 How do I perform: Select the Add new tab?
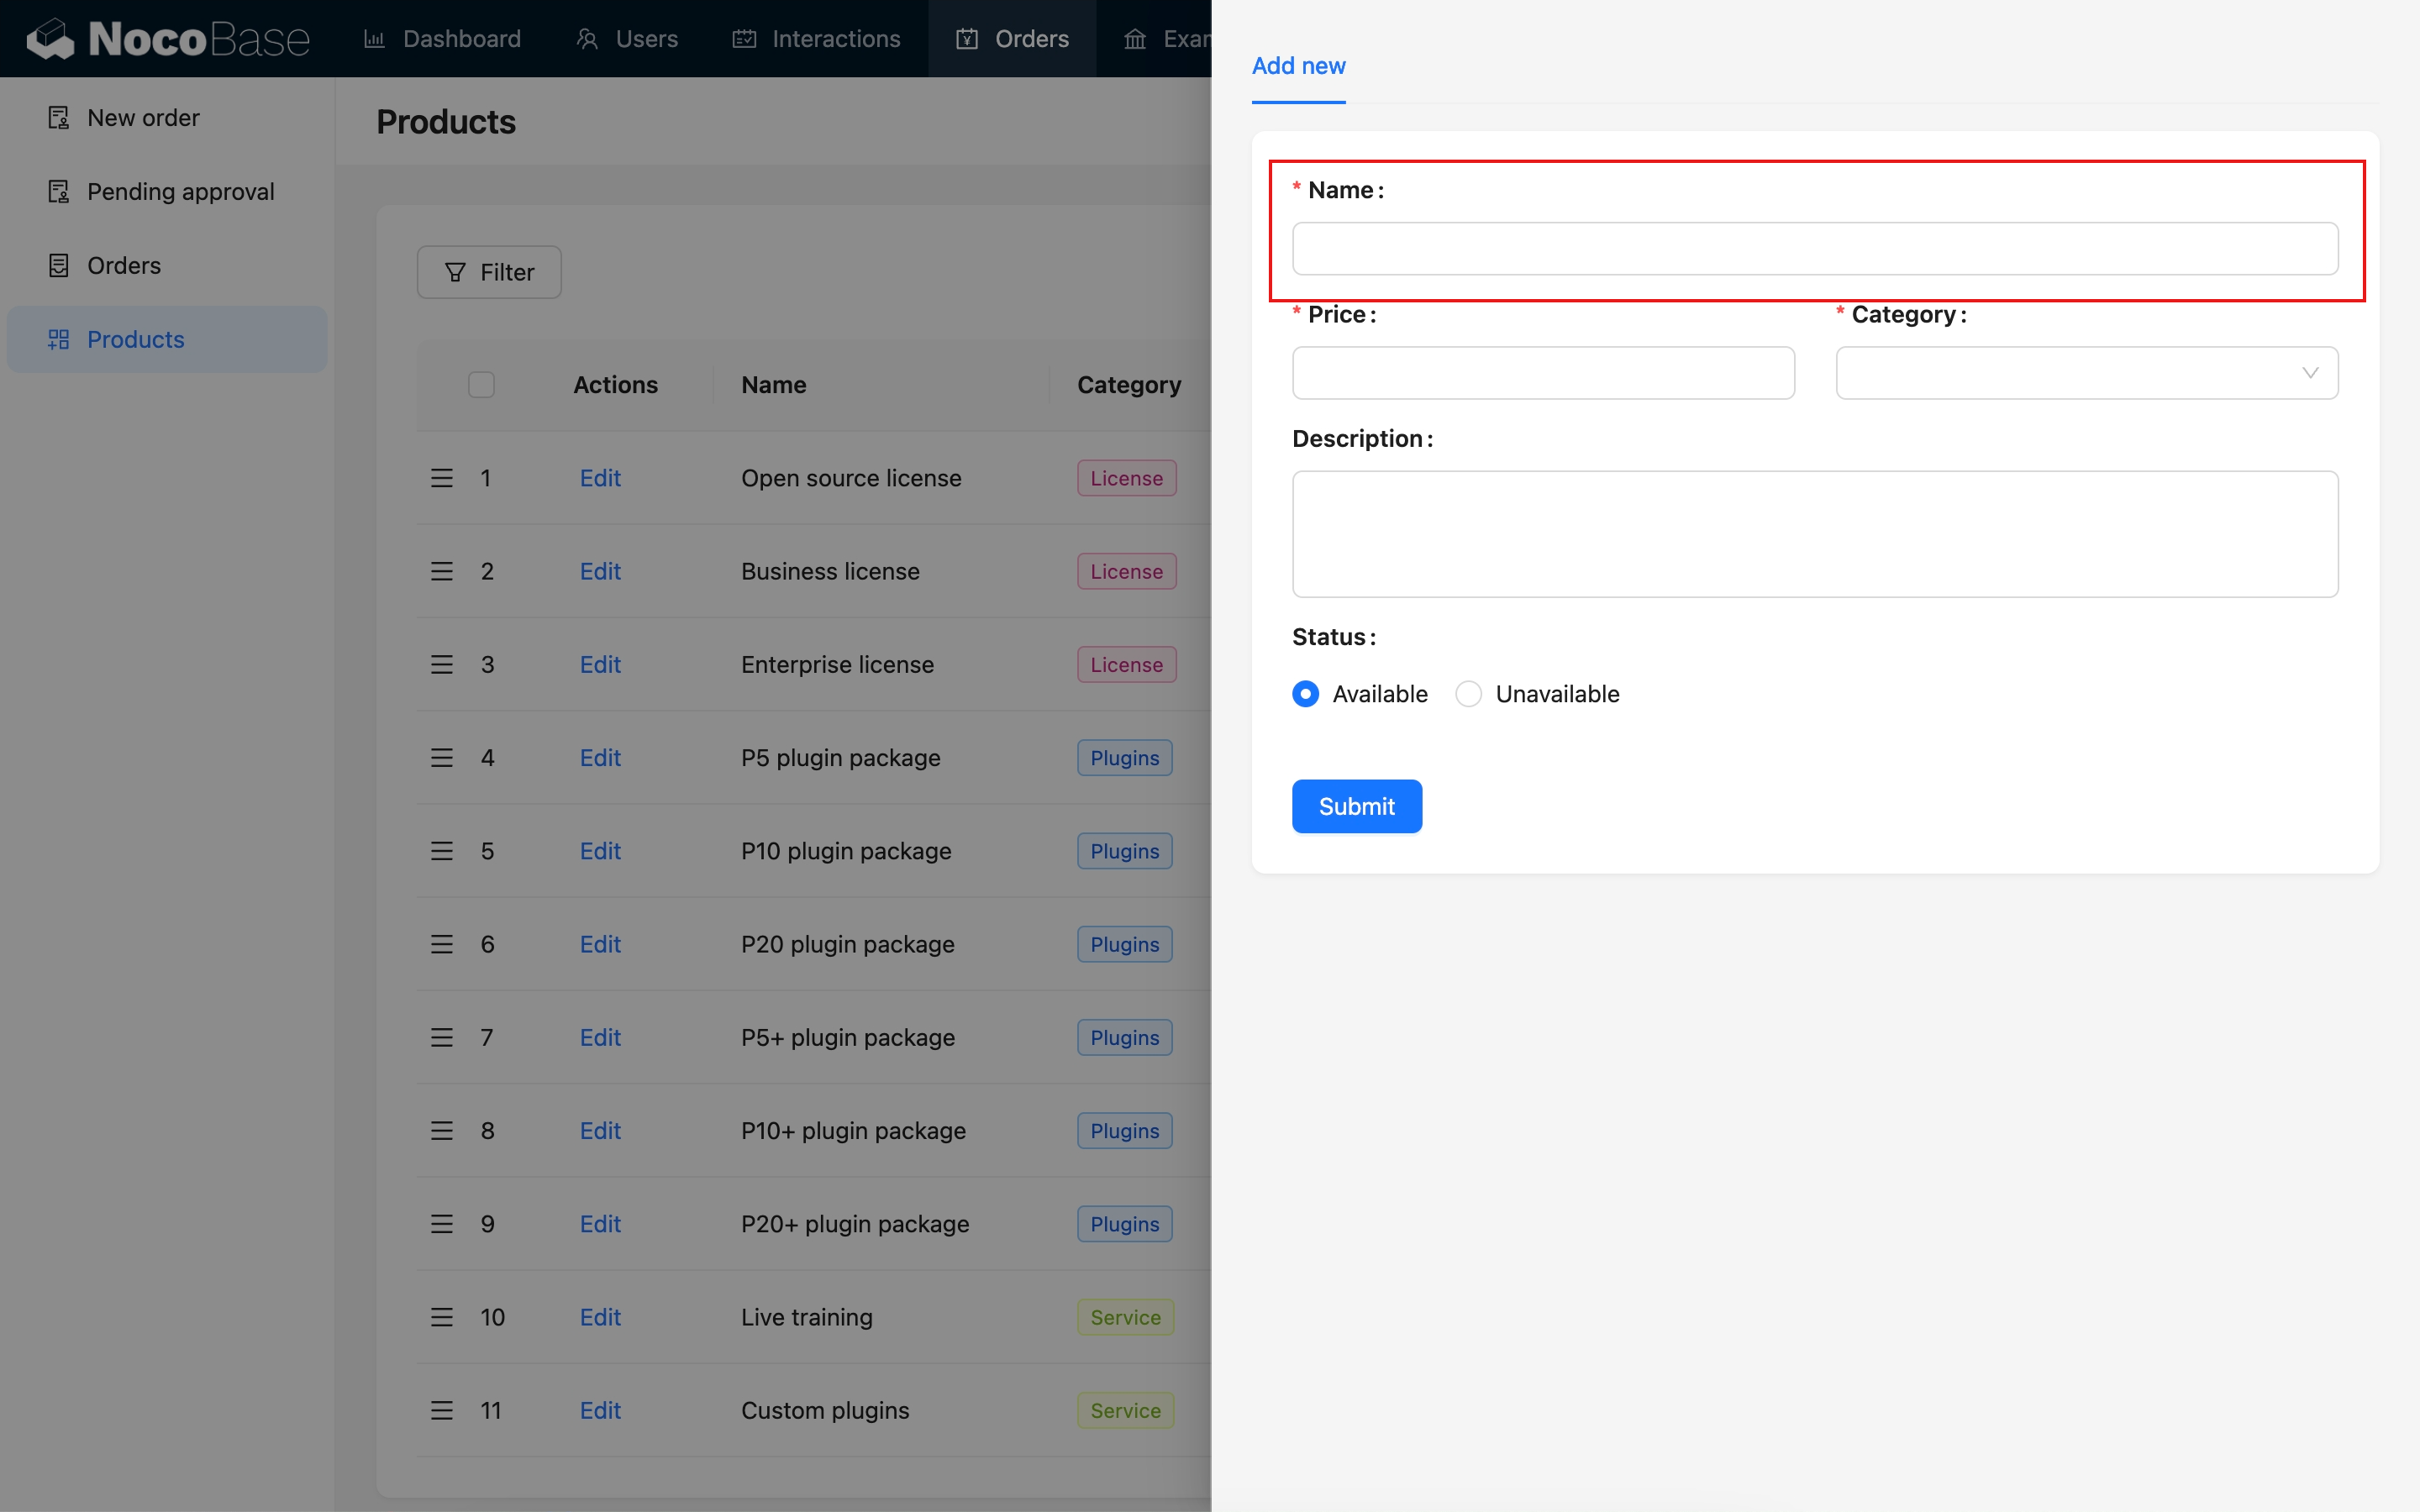1298,66
